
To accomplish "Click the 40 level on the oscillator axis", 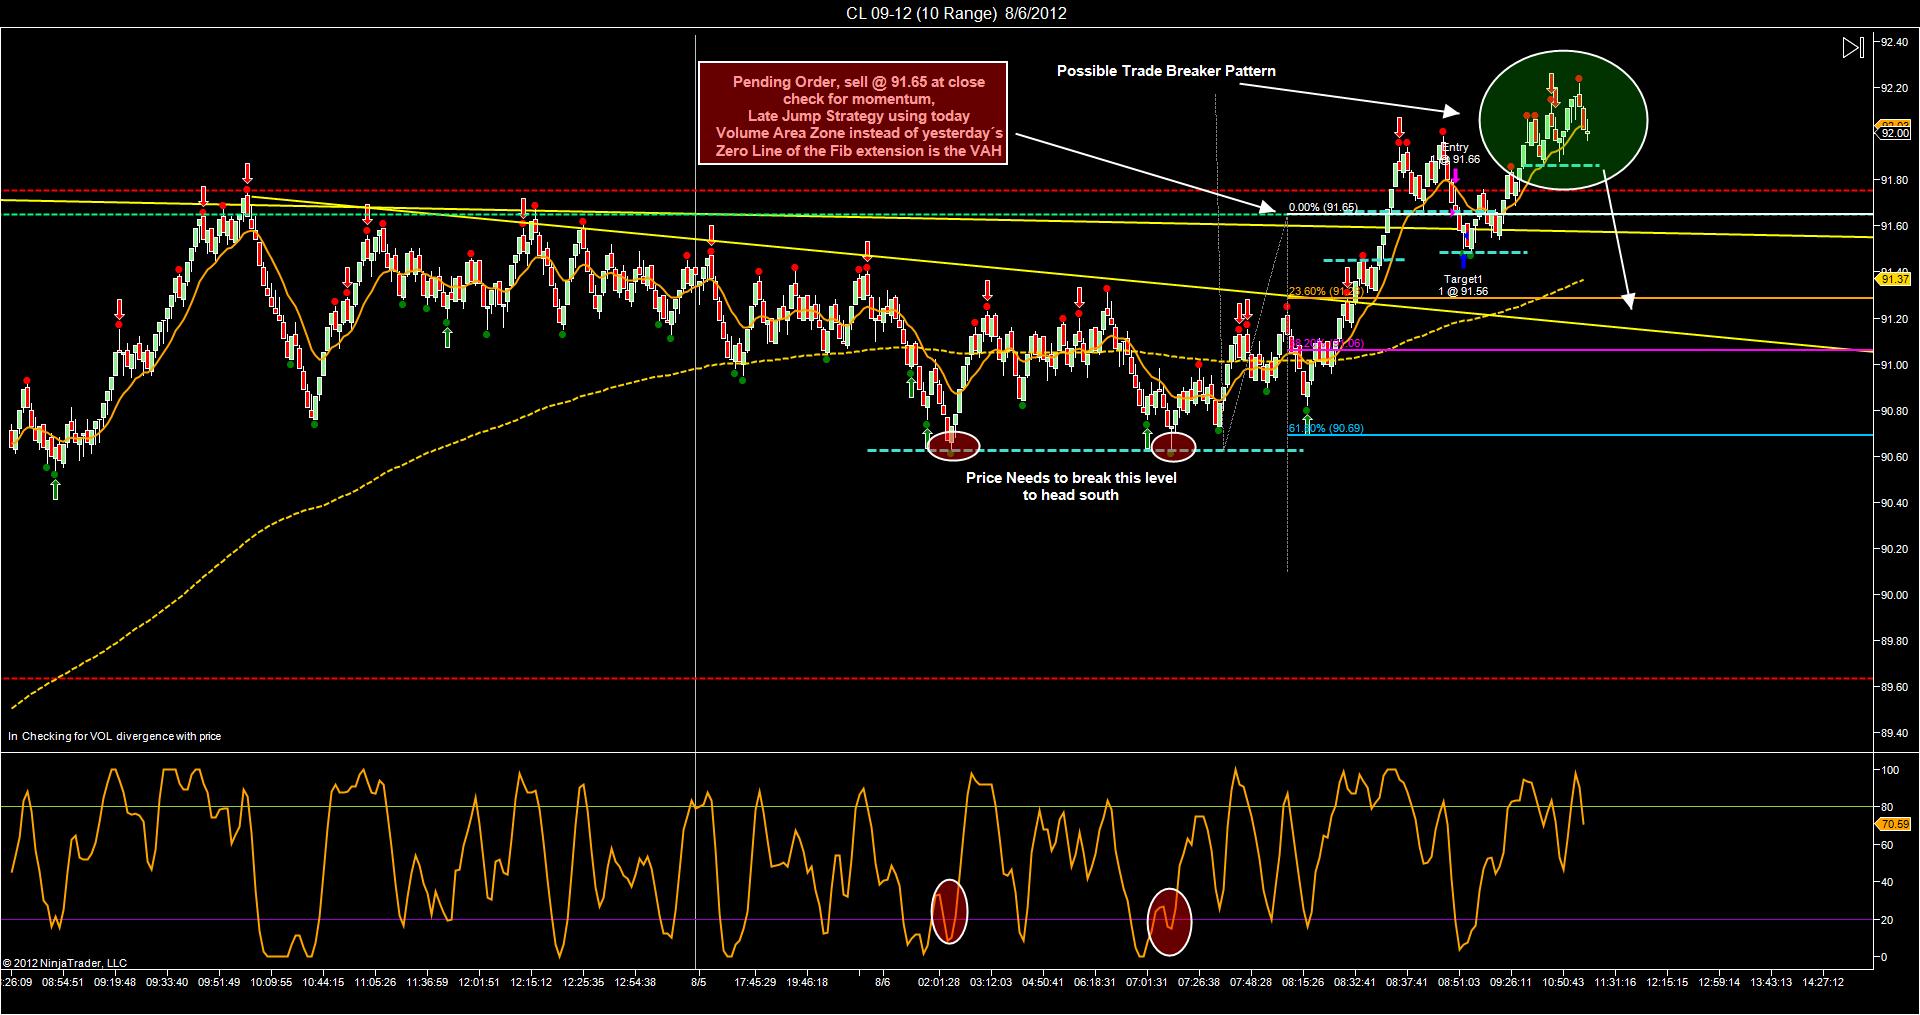I will pos(1887,882).
